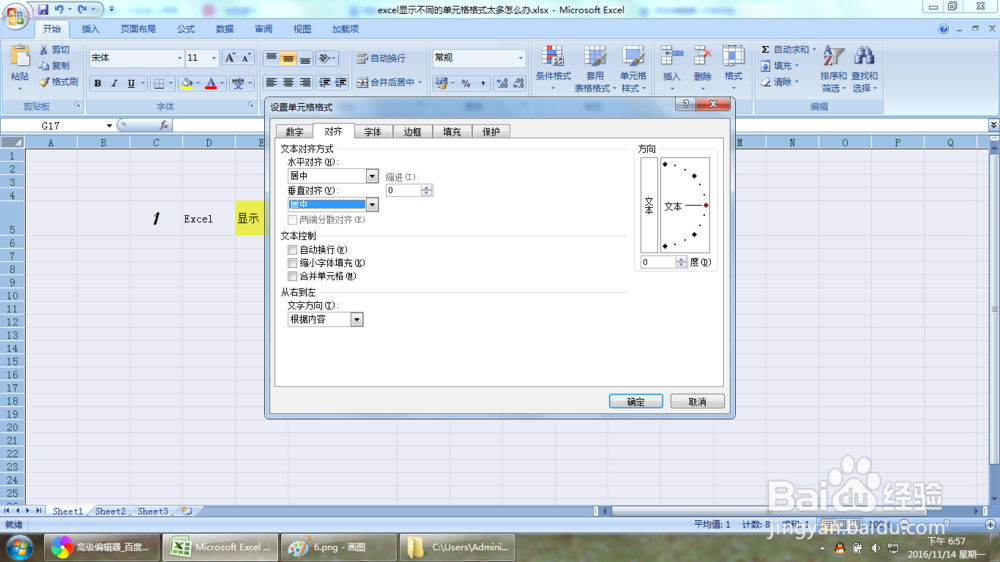The width and height of the screenshot is (1000, 562).
Task: Open the 垂直对齐 dropdown
Action: [x=372, y=204]
